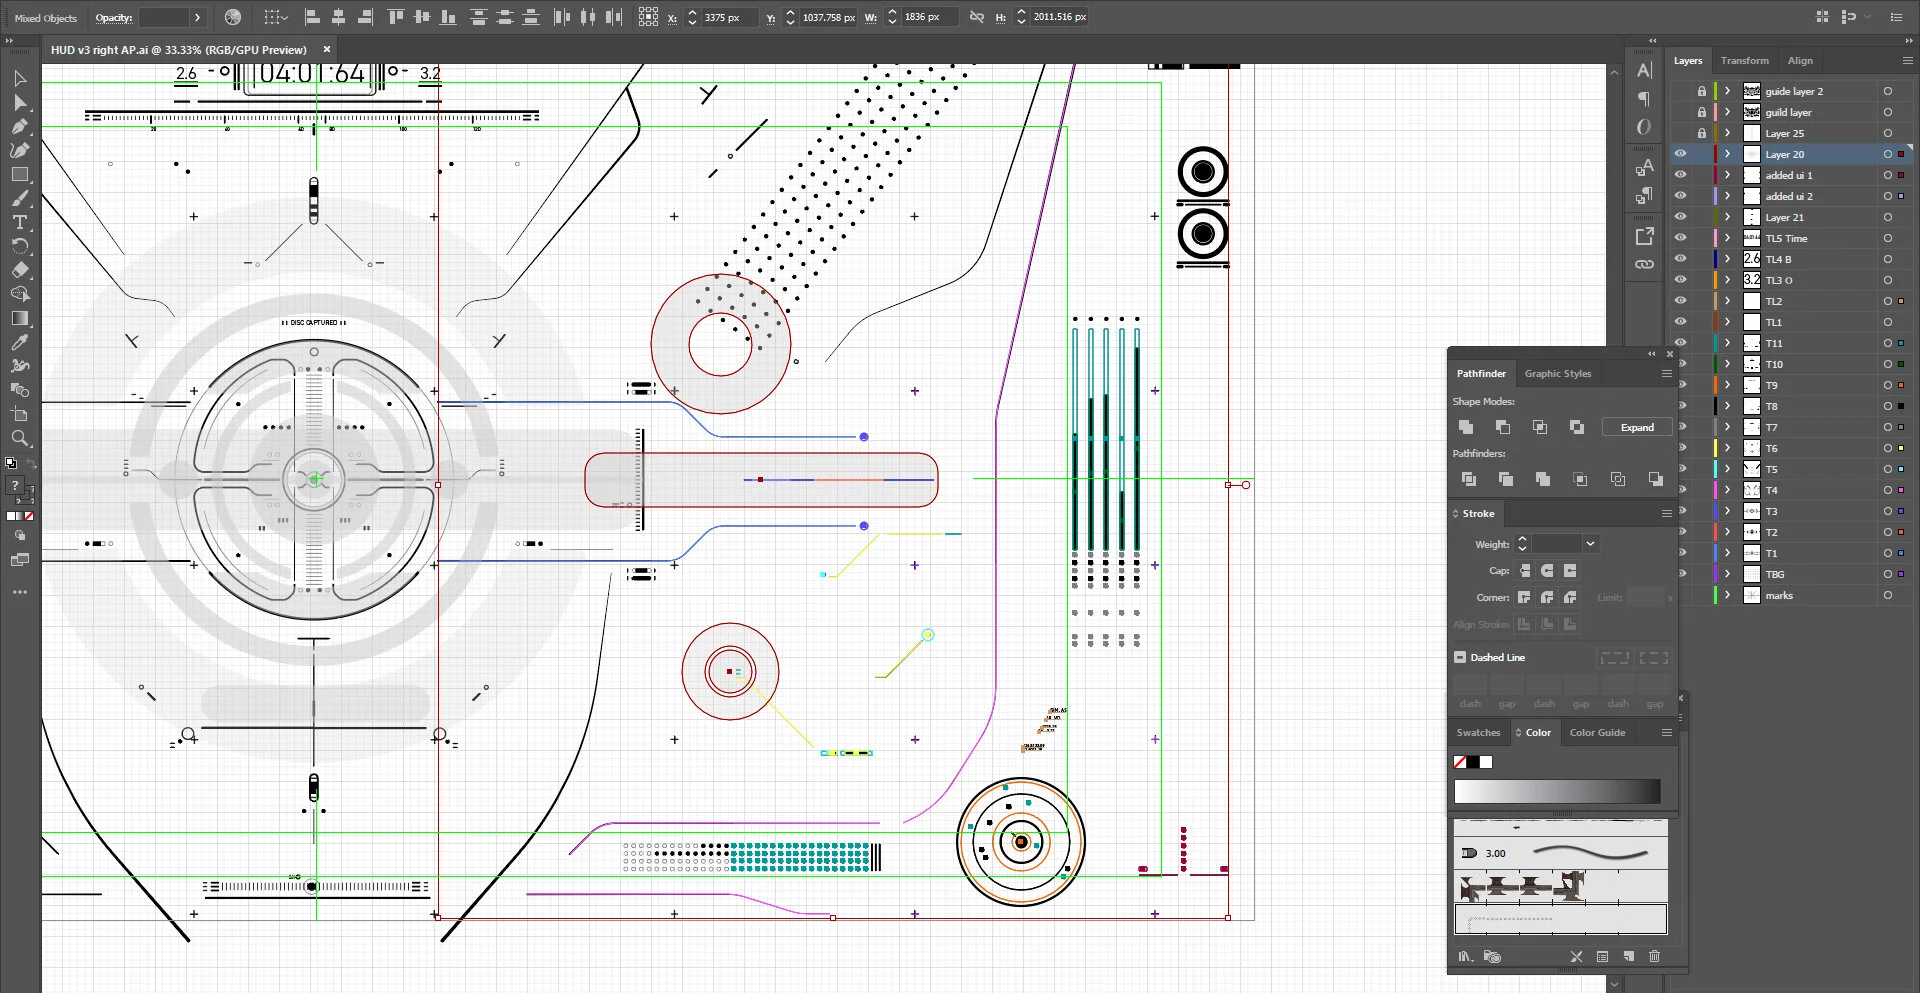Switch to the Color Guide tab
The image size is (1920, 993).
pos(1597,732)
